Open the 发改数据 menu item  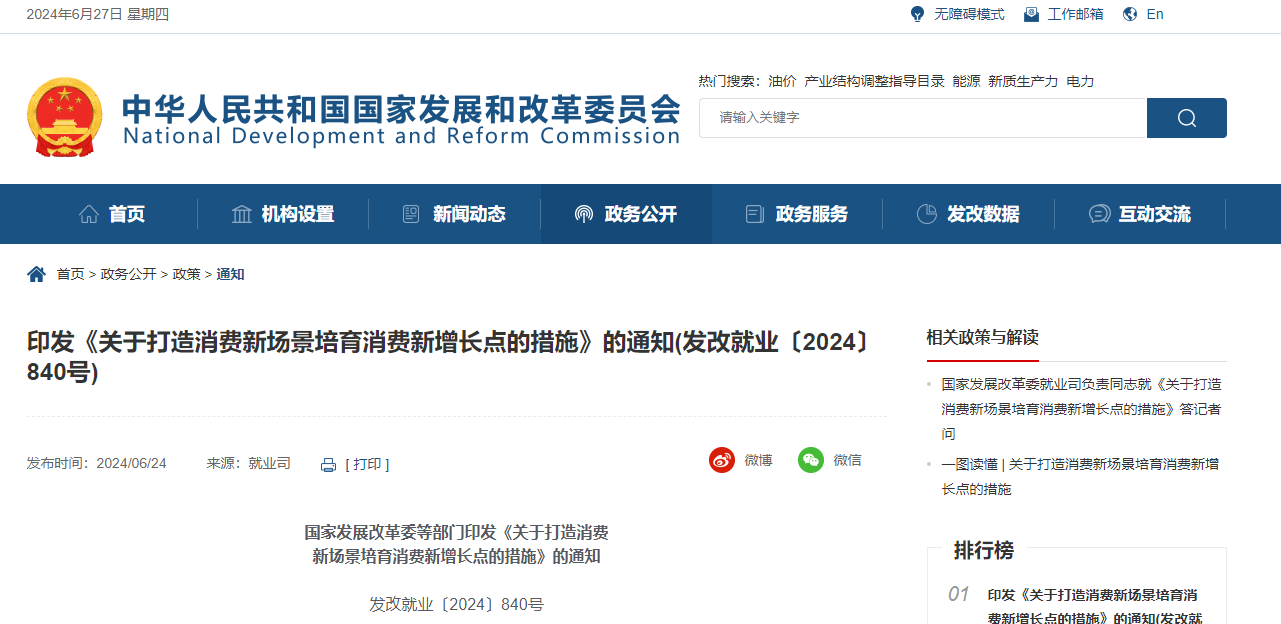click(x=983, y=214)
